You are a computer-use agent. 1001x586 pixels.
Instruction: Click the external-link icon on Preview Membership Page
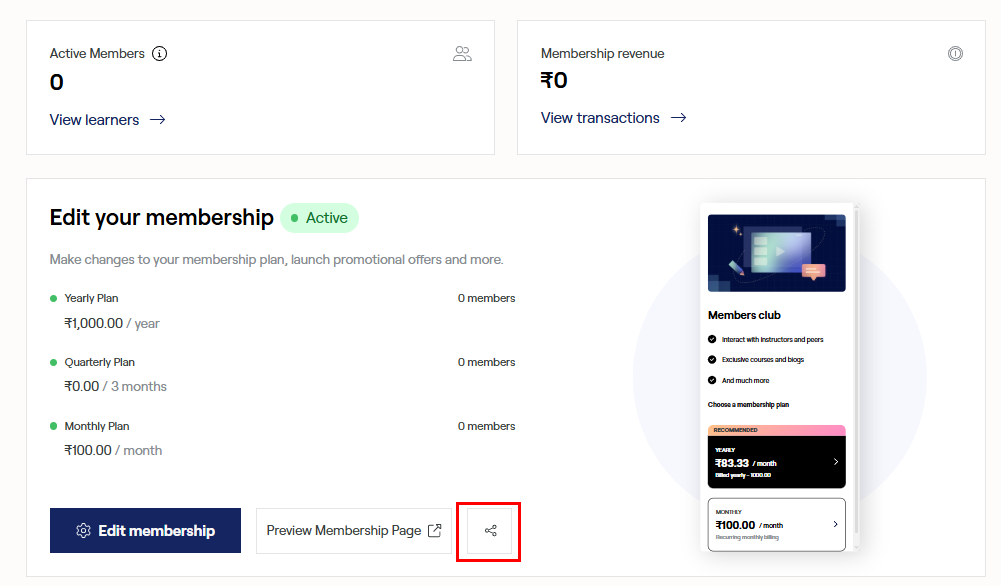(434, 531)
